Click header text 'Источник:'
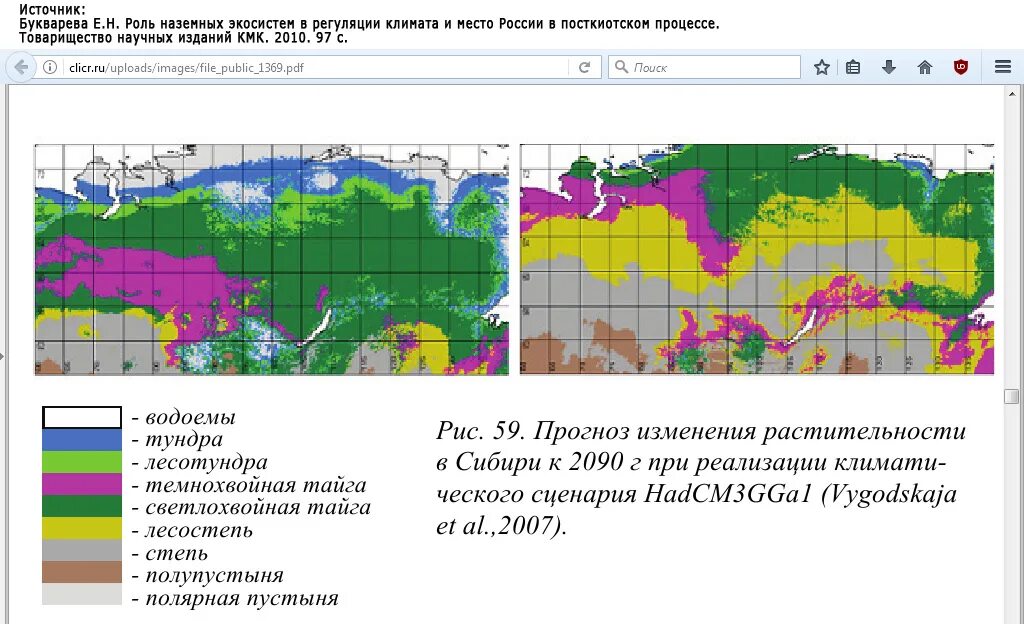The height and width of the screenshot is (624, 1024). pyautogui.click(x=52, y=9)
